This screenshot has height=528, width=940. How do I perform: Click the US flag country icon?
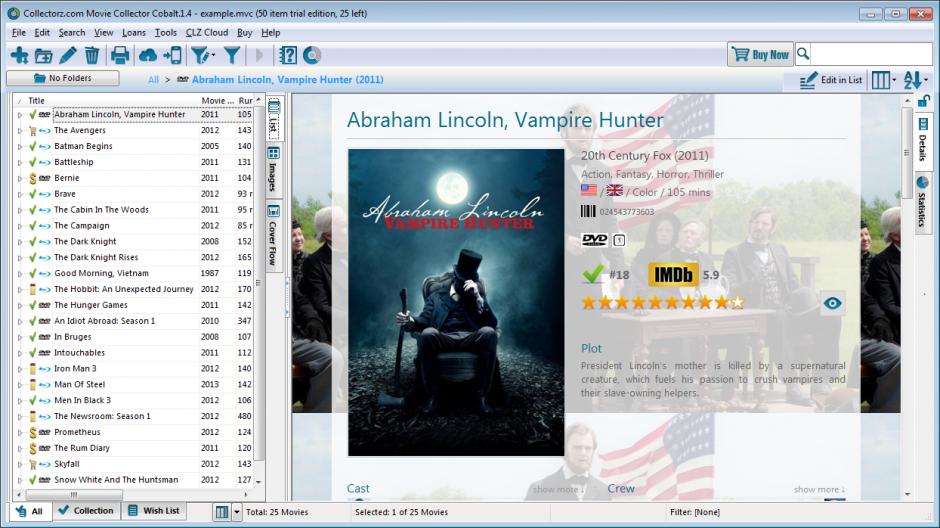point(589,191)
